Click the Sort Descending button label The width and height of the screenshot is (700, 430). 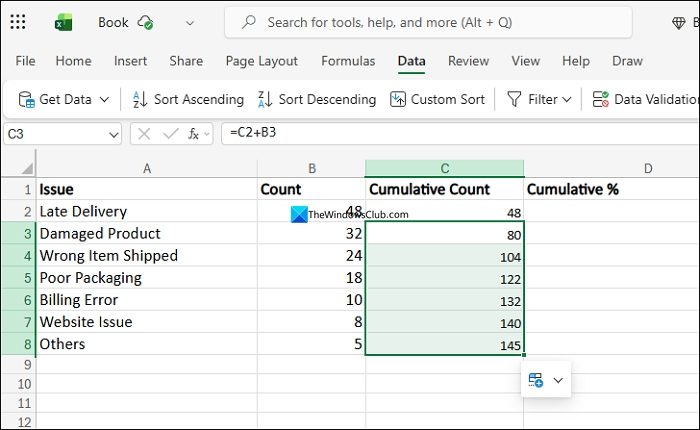[327, 99]
